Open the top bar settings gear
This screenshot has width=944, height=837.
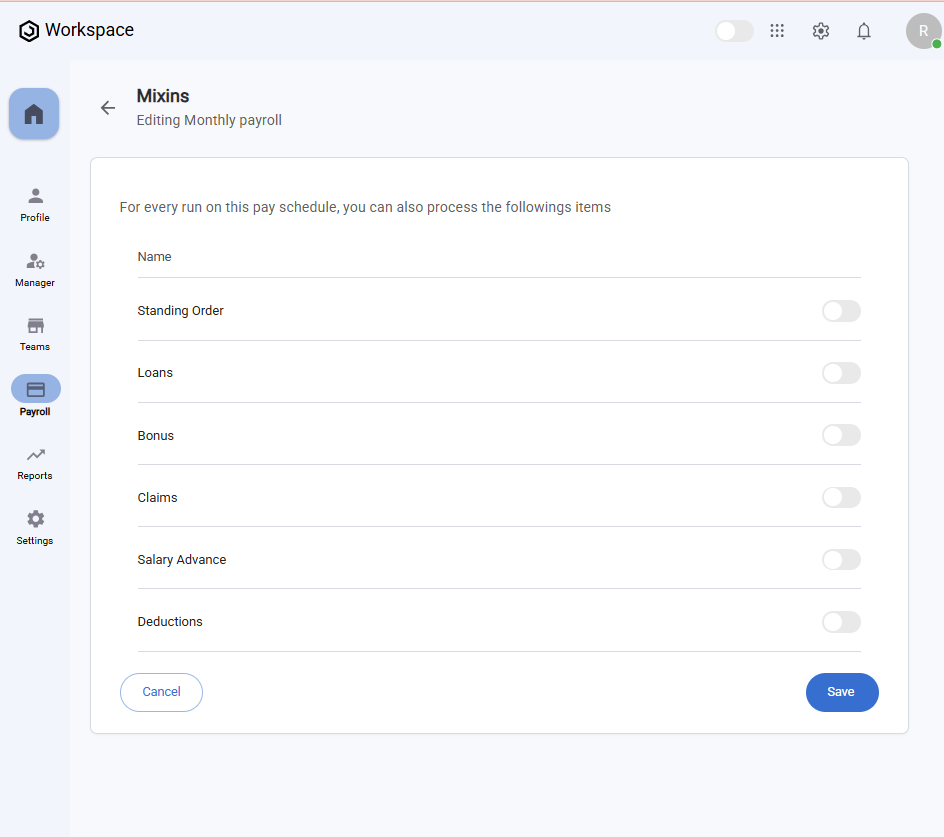pos(821,31)
